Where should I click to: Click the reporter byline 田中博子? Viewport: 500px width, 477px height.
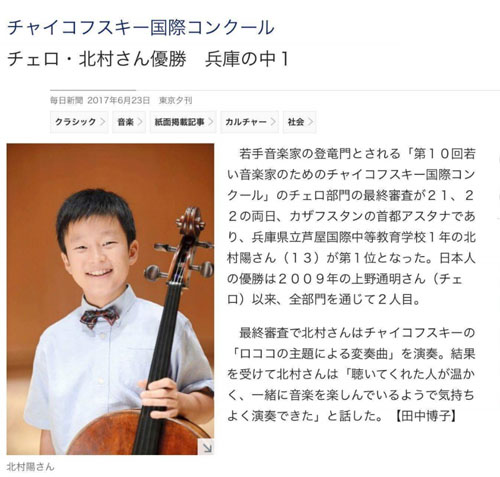[x=425, y=416]
